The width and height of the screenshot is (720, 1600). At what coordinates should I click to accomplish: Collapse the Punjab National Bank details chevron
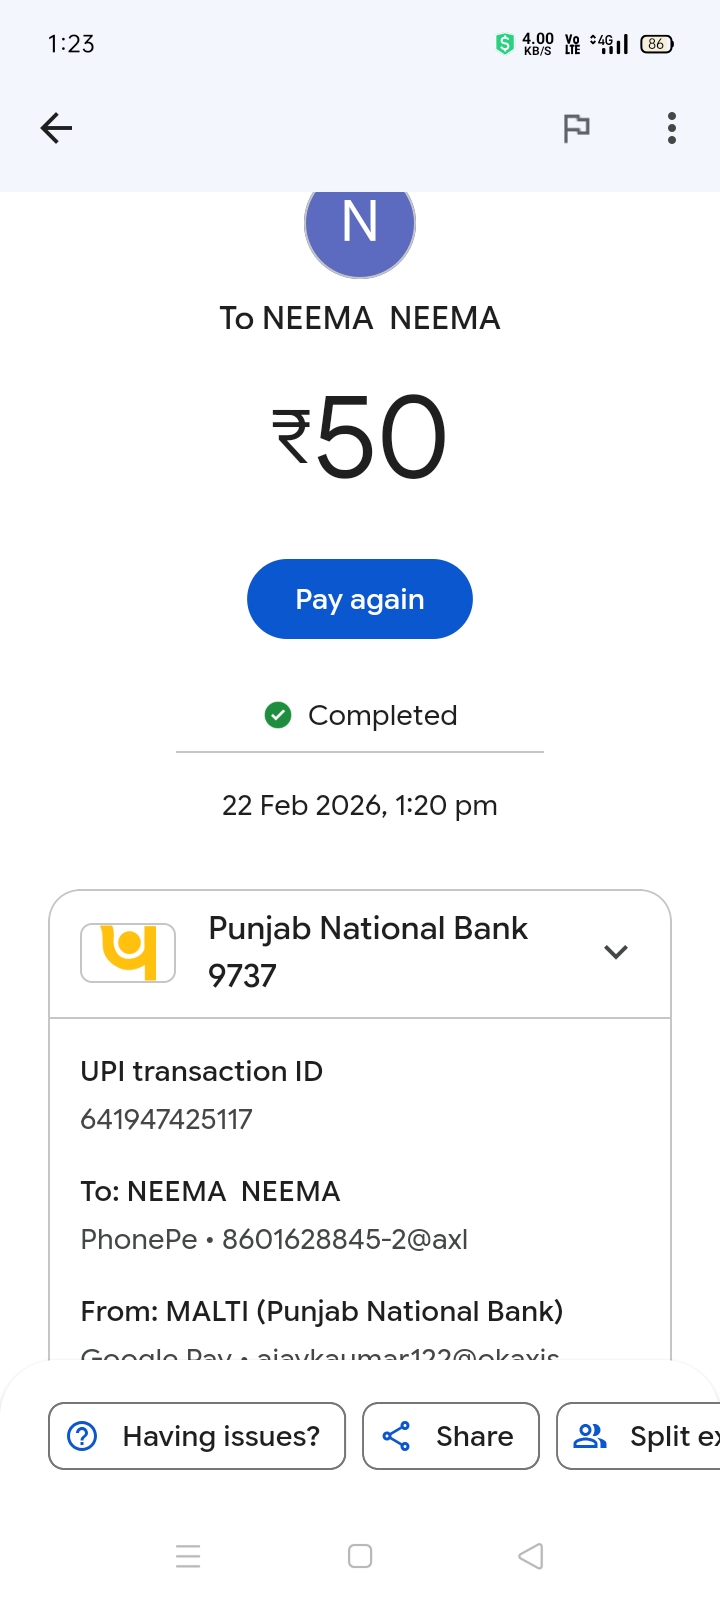pyautogui.click(x=616, y=952)
